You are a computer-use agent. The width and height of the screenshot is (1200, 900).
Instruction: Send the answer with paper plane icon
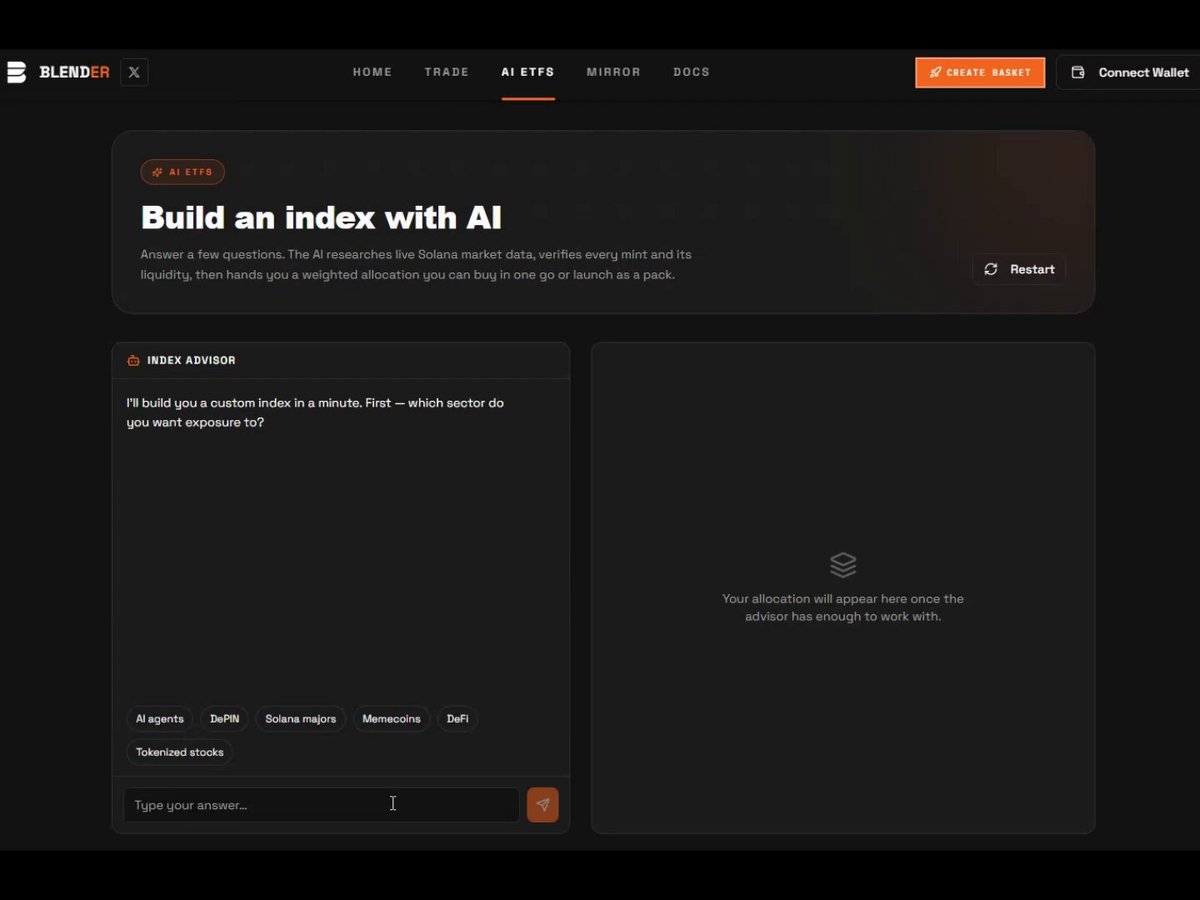point(543,805)
